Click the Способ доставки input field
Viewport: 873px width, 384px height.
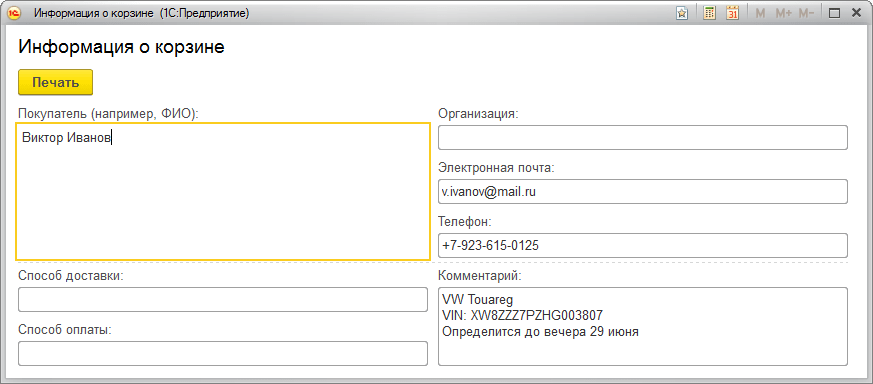(x=223, y=299)
